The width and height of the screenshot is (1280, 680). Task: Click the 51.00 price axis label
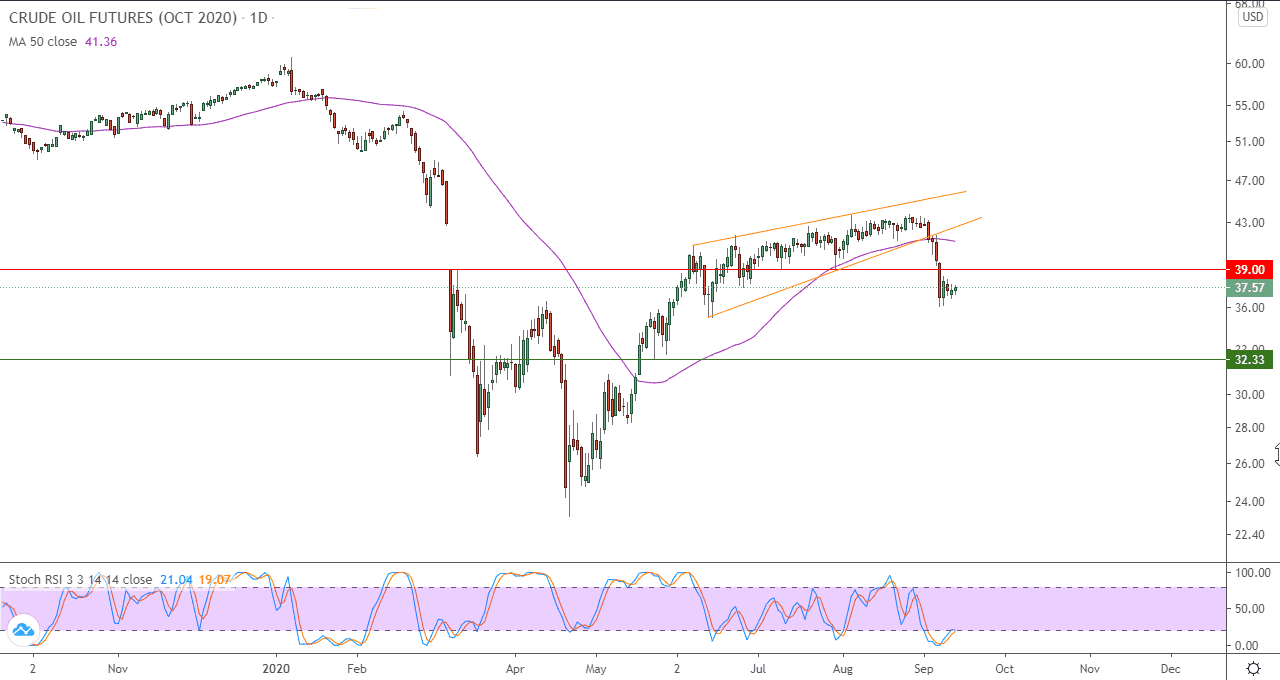pos(1250,142)
